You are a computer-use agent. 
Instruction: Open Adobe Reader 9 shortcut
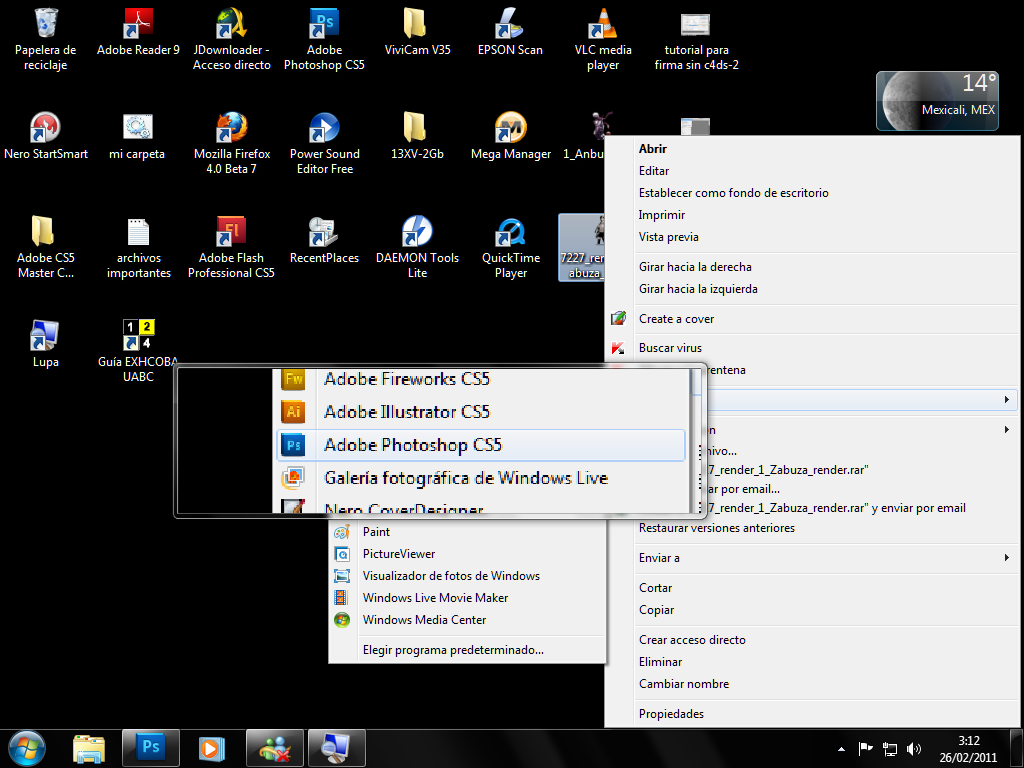pos(138,33)
